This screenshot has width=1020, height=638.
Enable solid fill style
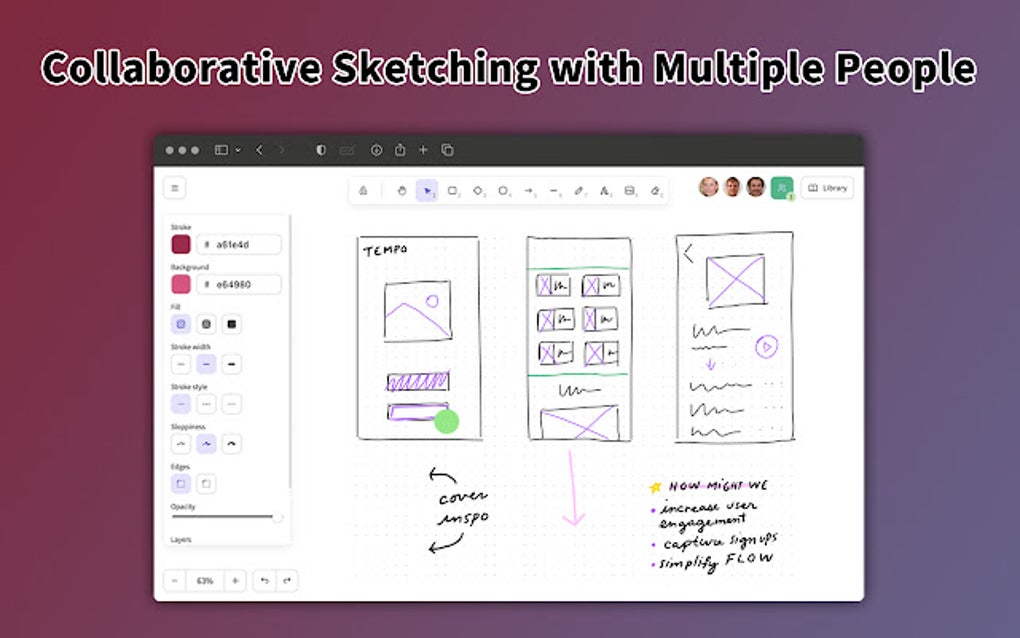coord(232,324)
